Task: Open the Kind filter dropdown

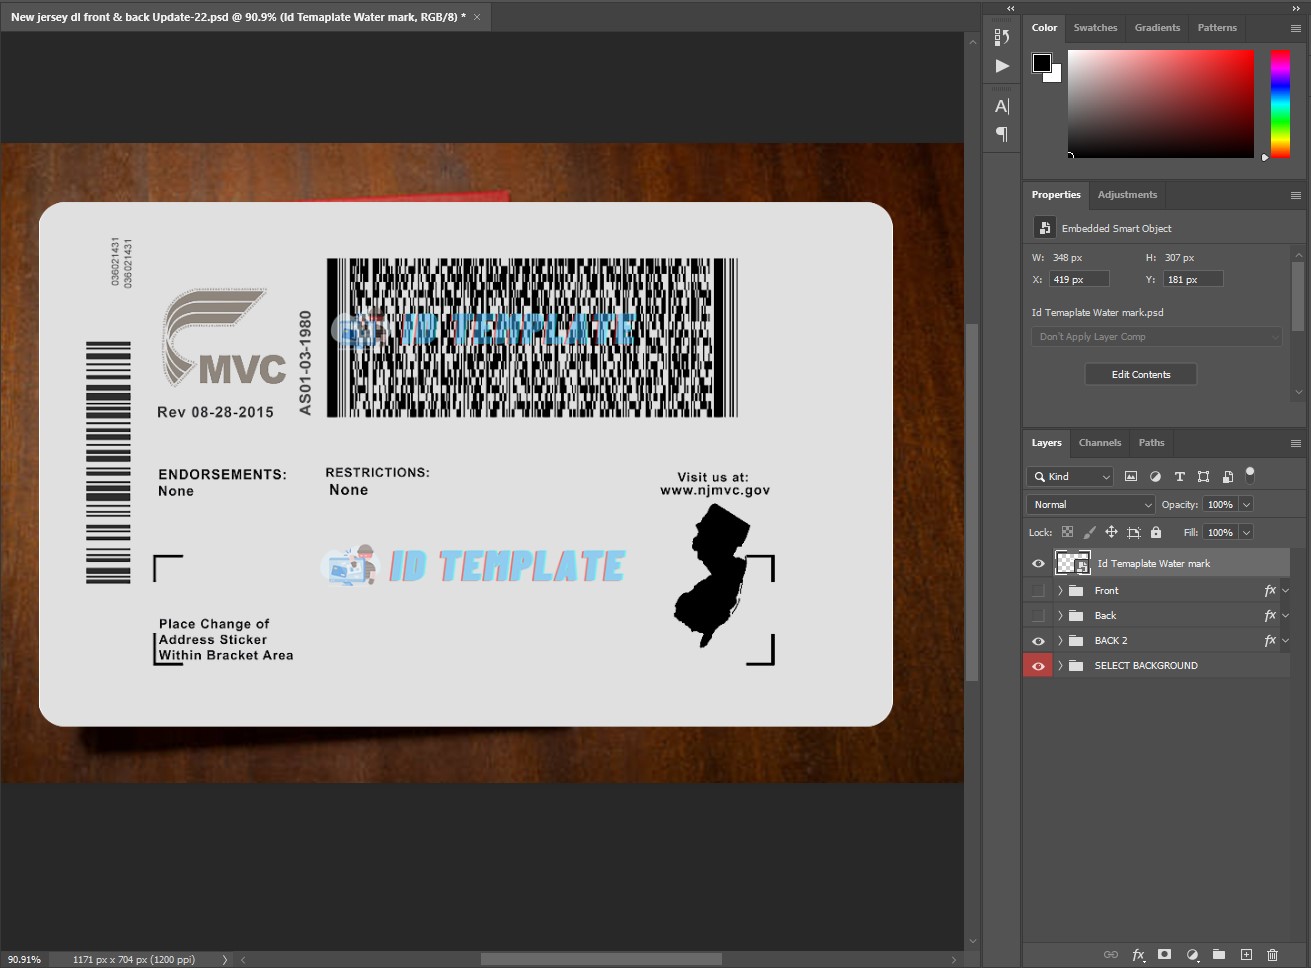Action: click(x=1070, y=477)
